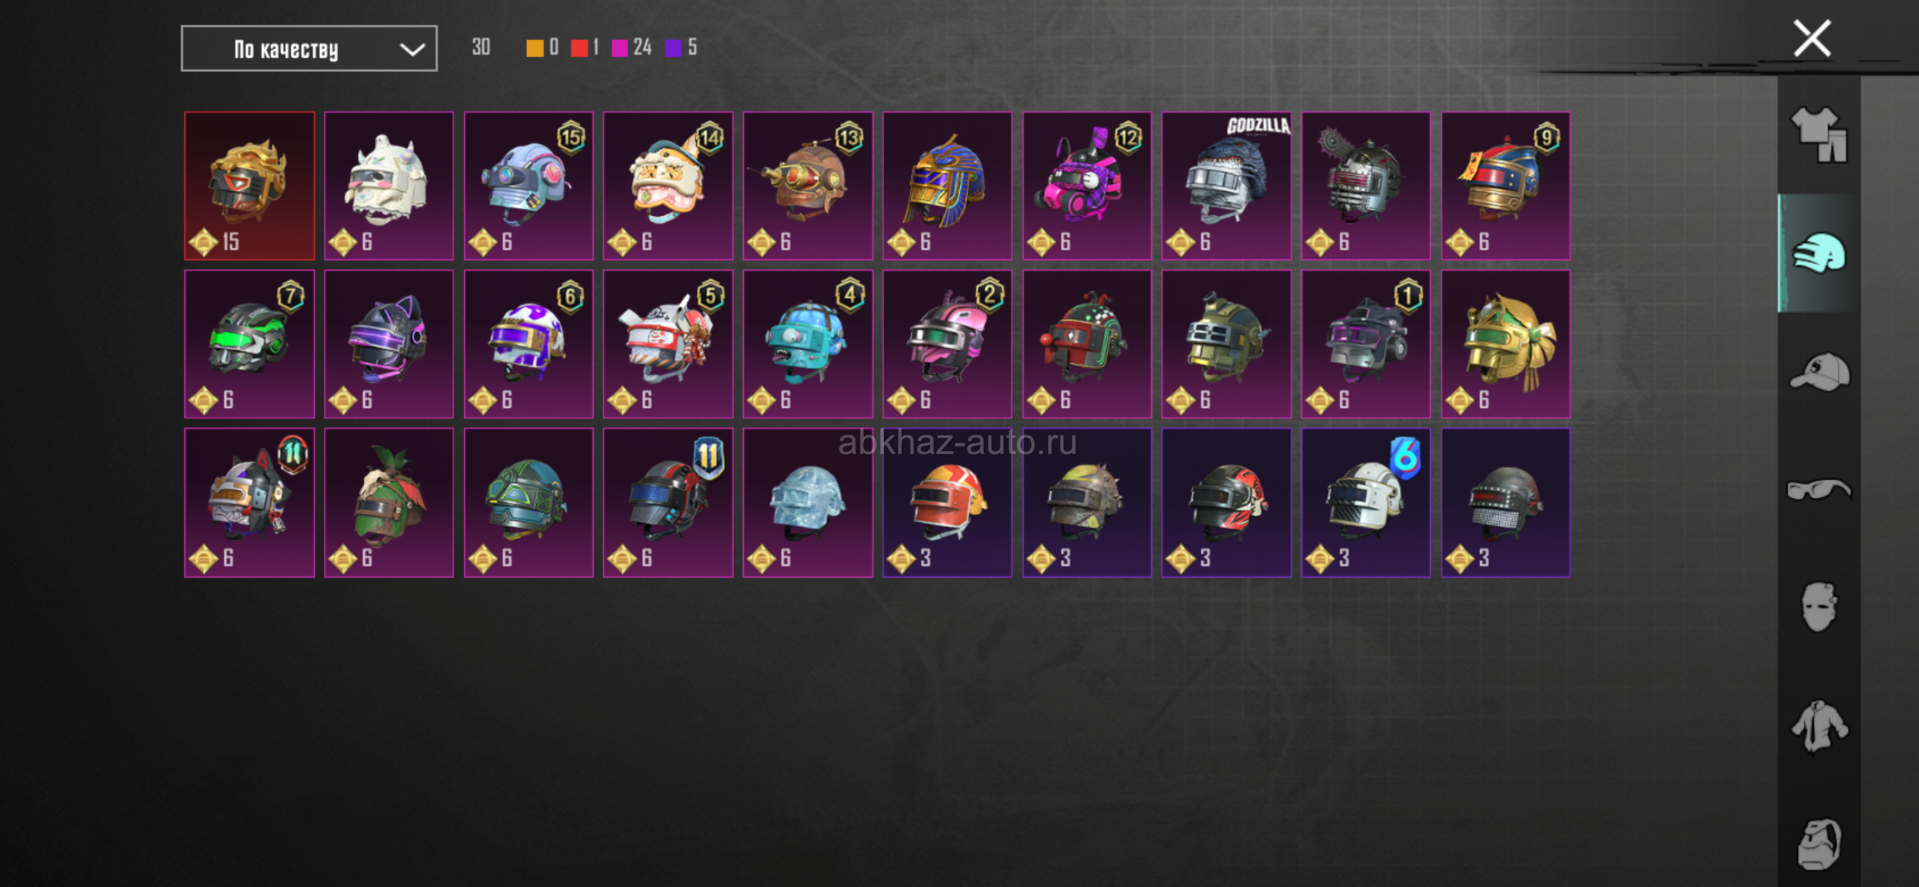Select the ice crystal helmet skin
1919x887 pixels.
pyautogui.click(x=807, y=503)
